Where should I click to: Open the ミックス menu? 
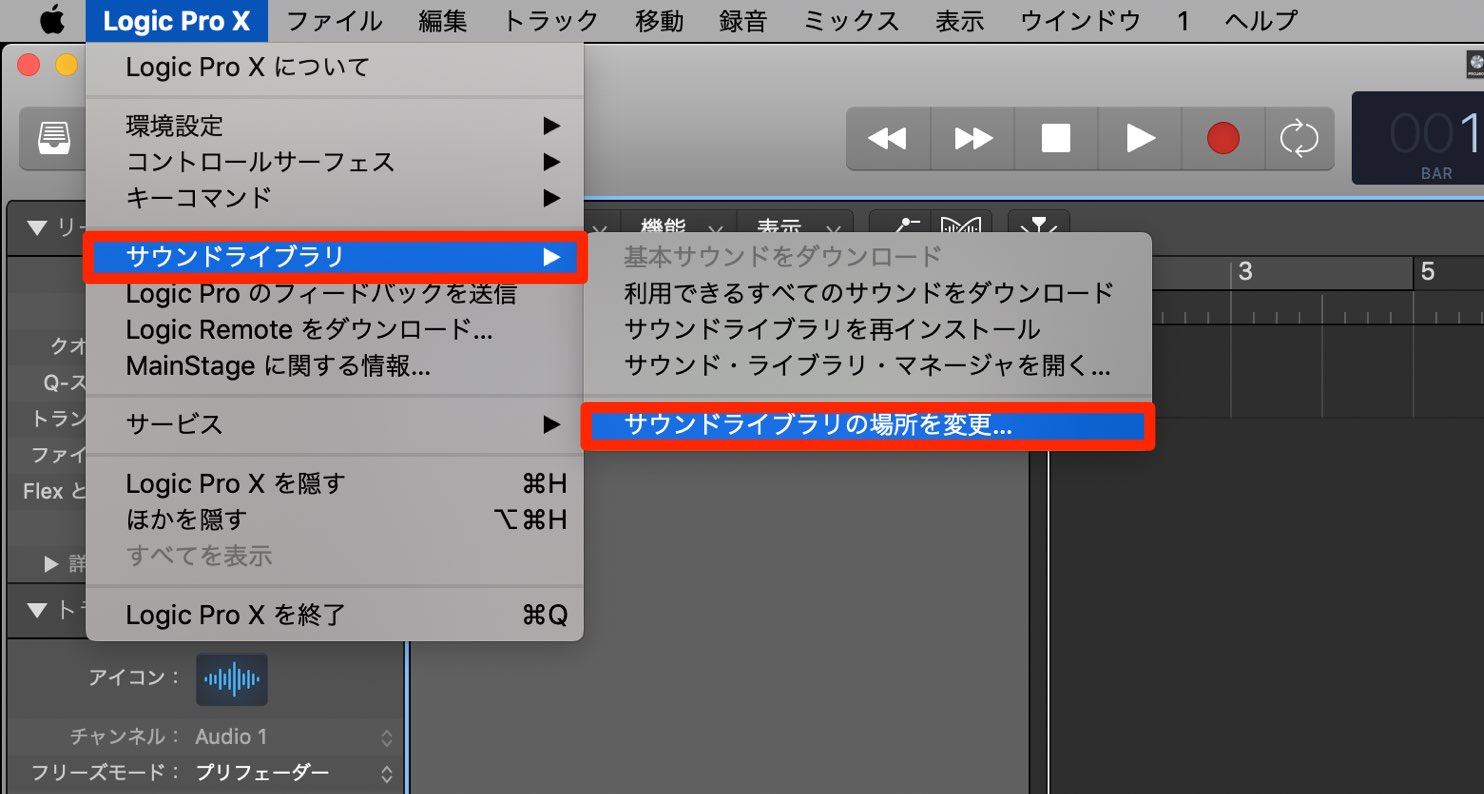click(x=852, y=20)
